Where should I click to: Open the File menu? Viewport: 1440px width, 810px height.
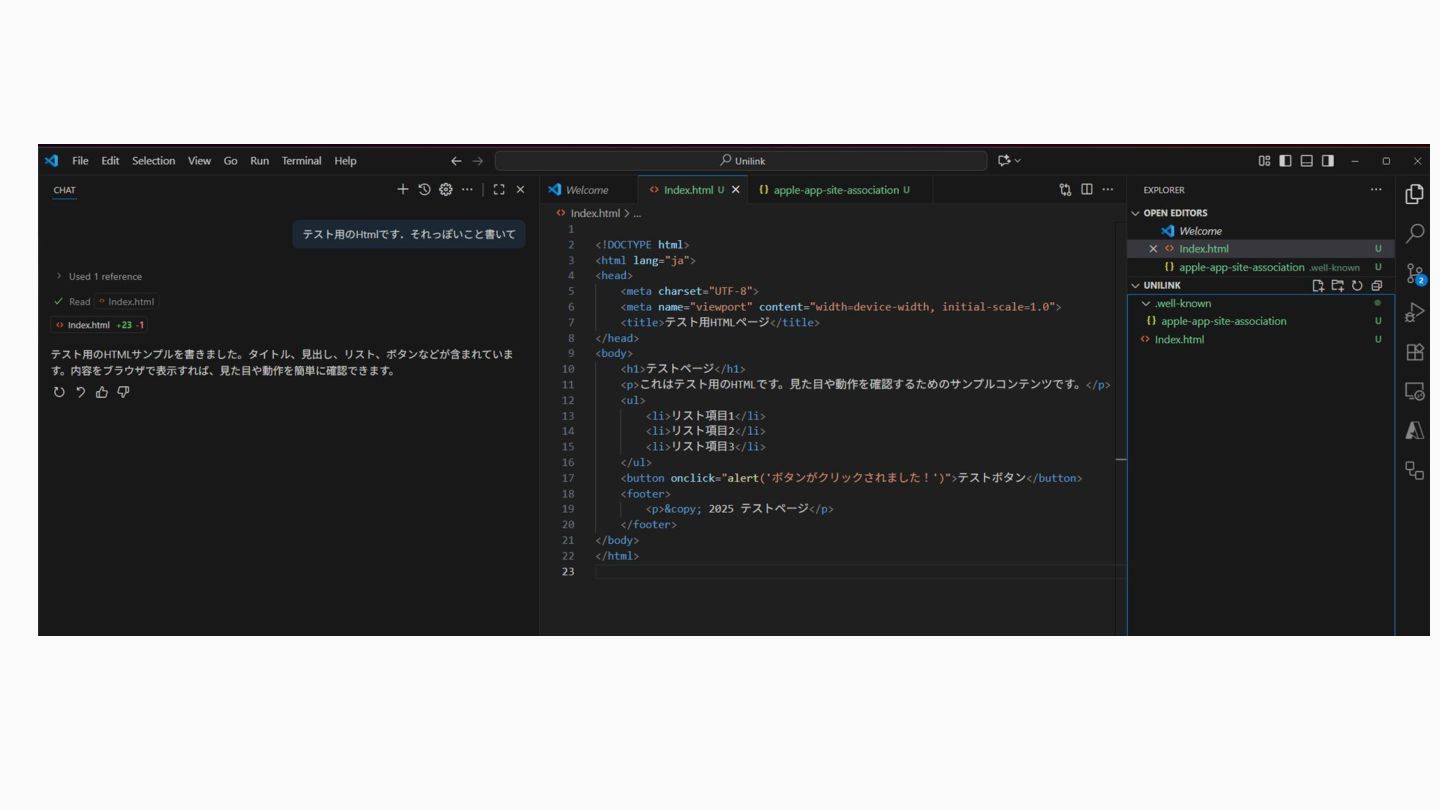[x=80, y=160]
